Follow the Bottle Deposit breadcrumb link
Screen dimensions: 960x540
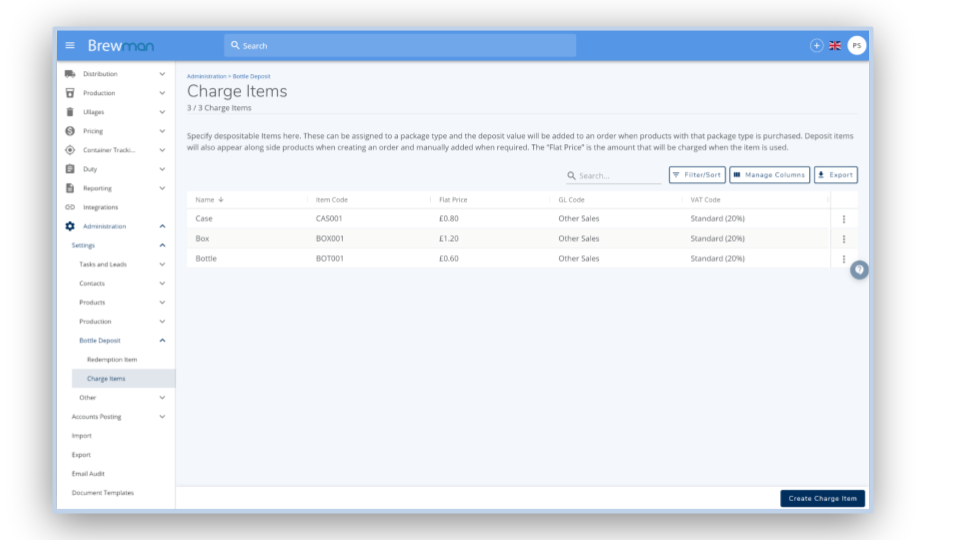point(252,77)
